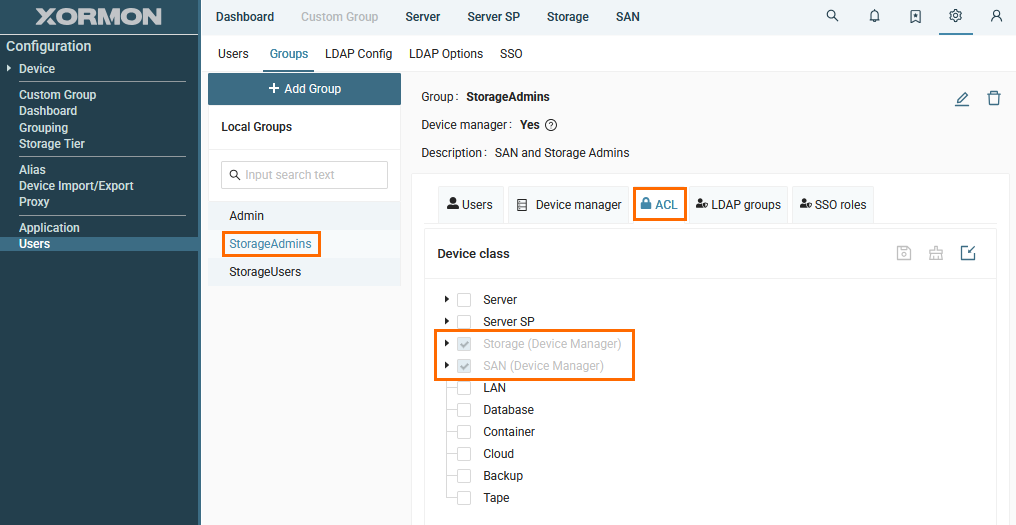This screenshot has height=525, width=1016.
Task: Switch to the LDAP groups tab
Action: coord(739,204)
